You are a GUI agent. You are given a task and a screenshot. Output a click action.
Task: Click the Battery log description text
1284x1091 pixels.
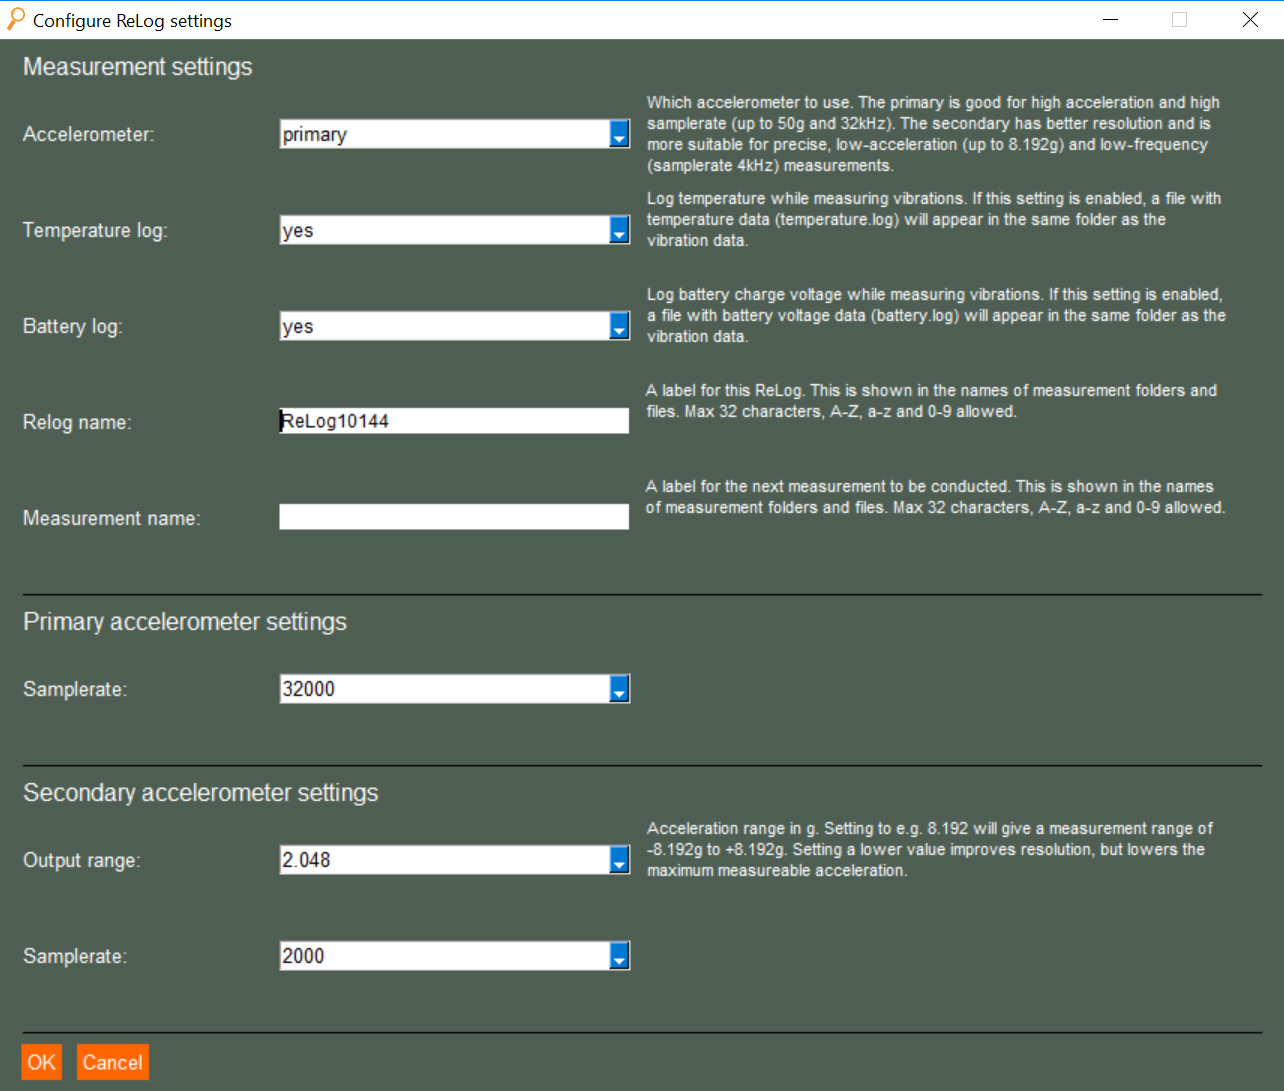coord(936,315)
